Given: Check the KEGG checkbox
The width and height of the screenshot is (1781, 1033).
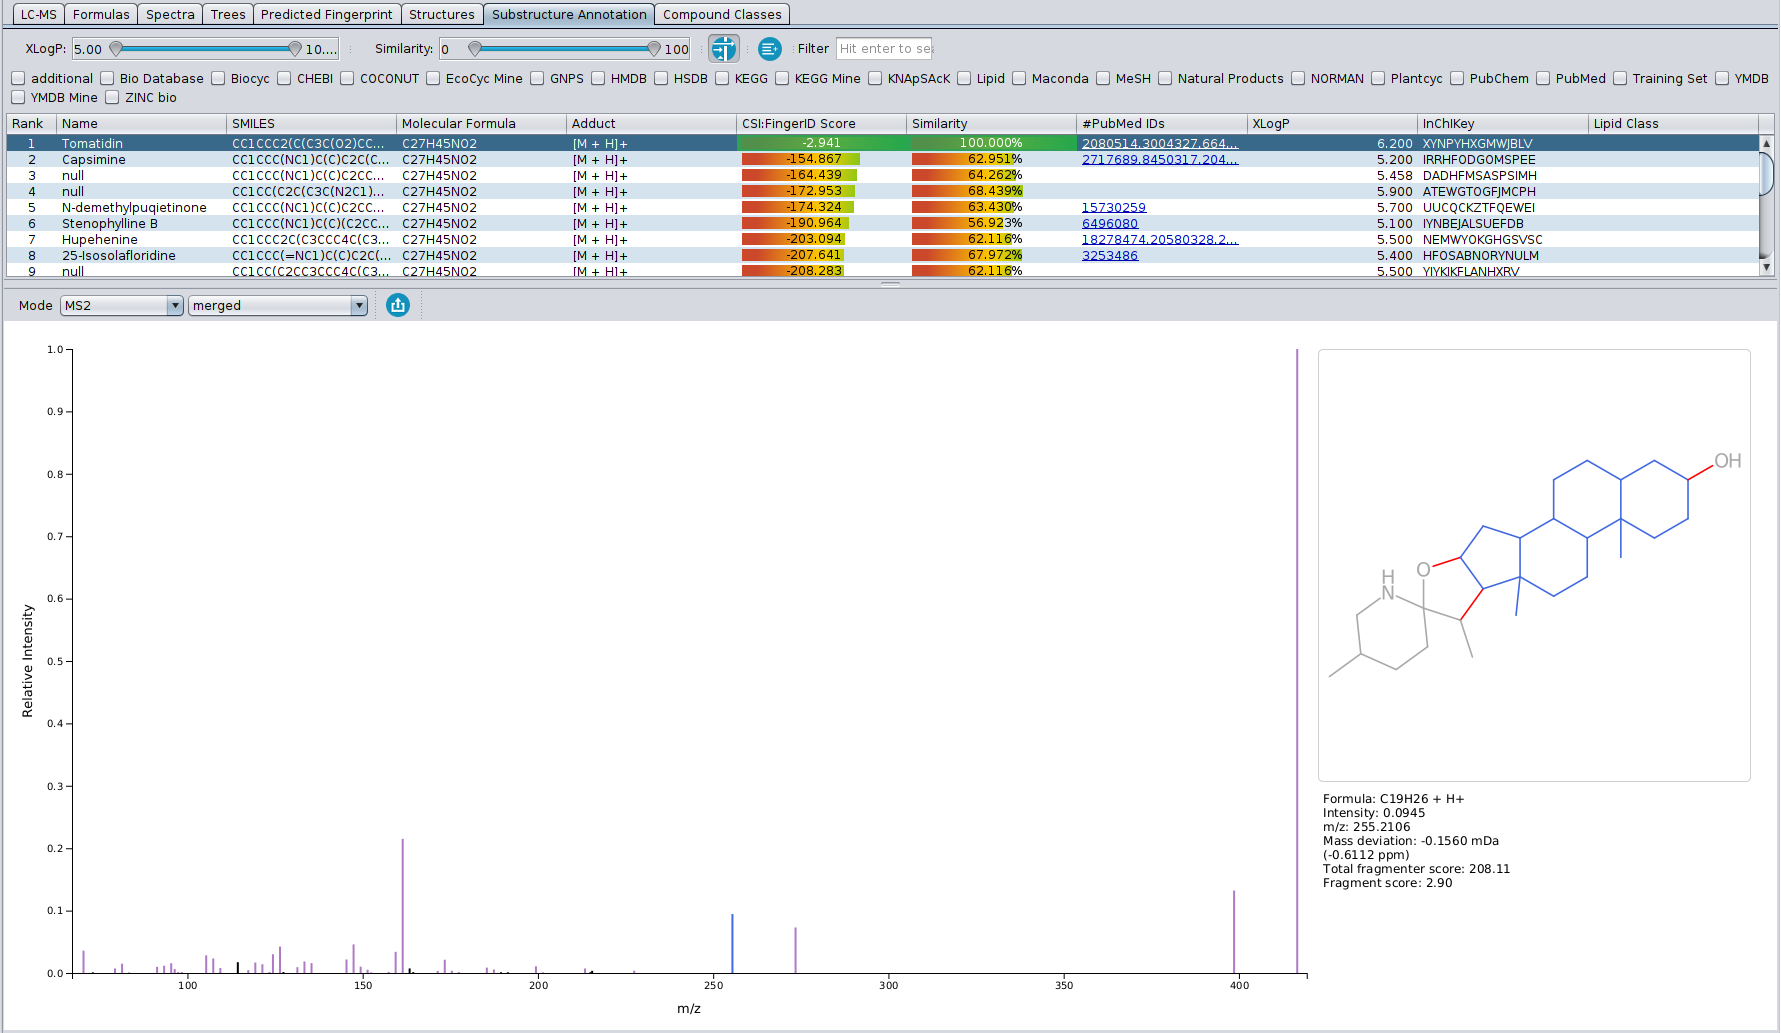Looking at the screenshot, I should click(x=722, y=78).
